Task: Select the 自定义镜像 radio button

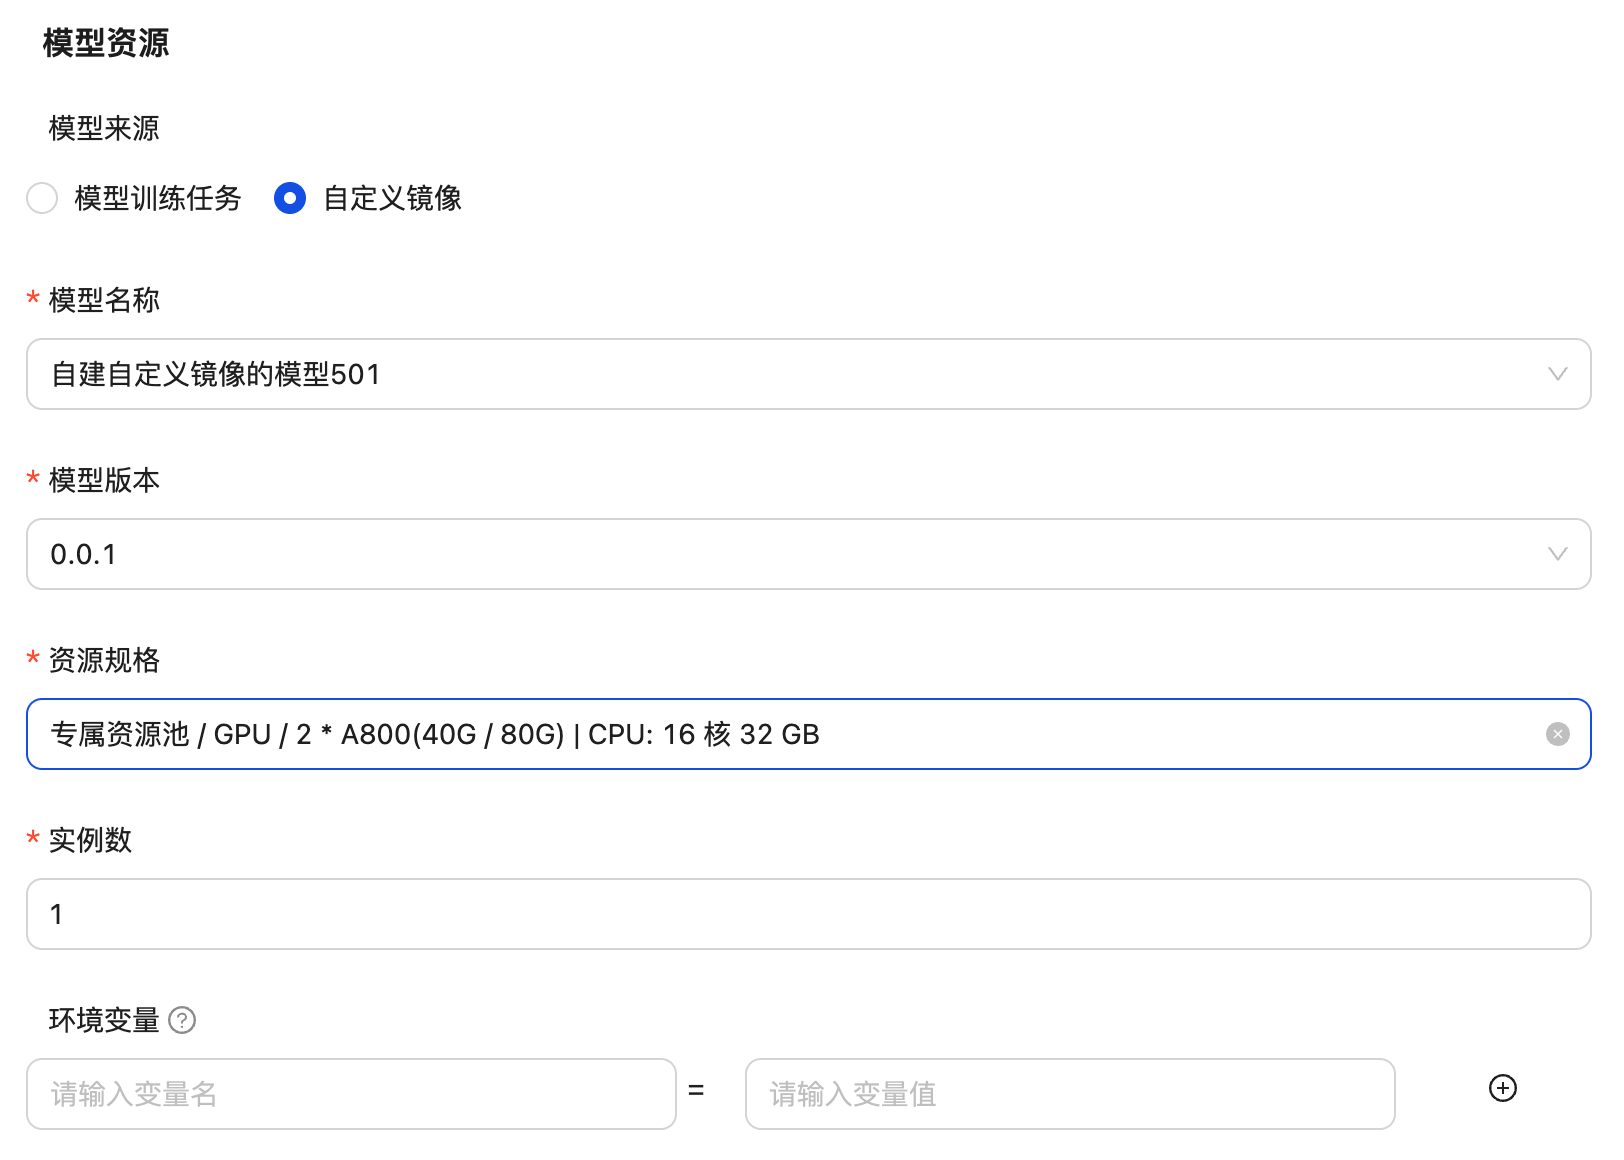Action: click(290, 198)
